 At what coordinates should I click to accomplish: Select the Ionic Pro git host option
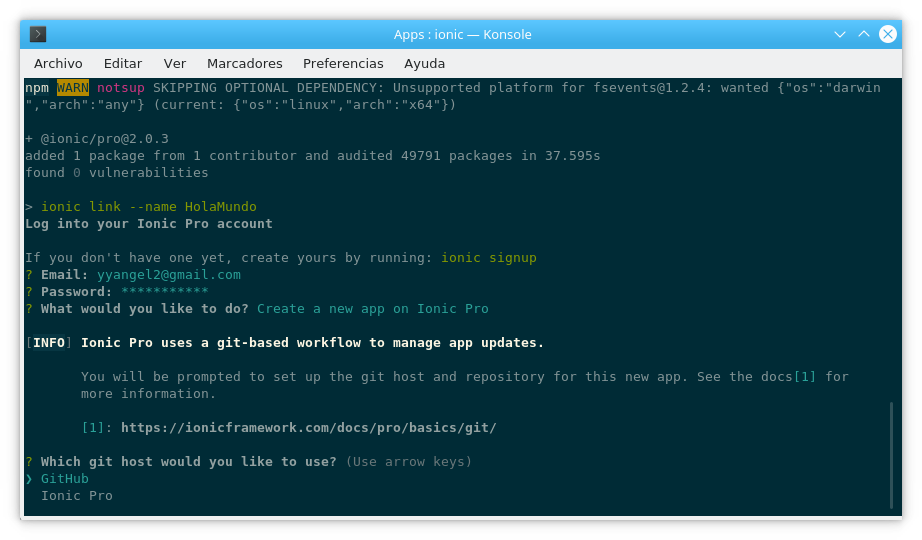point(76,496)
